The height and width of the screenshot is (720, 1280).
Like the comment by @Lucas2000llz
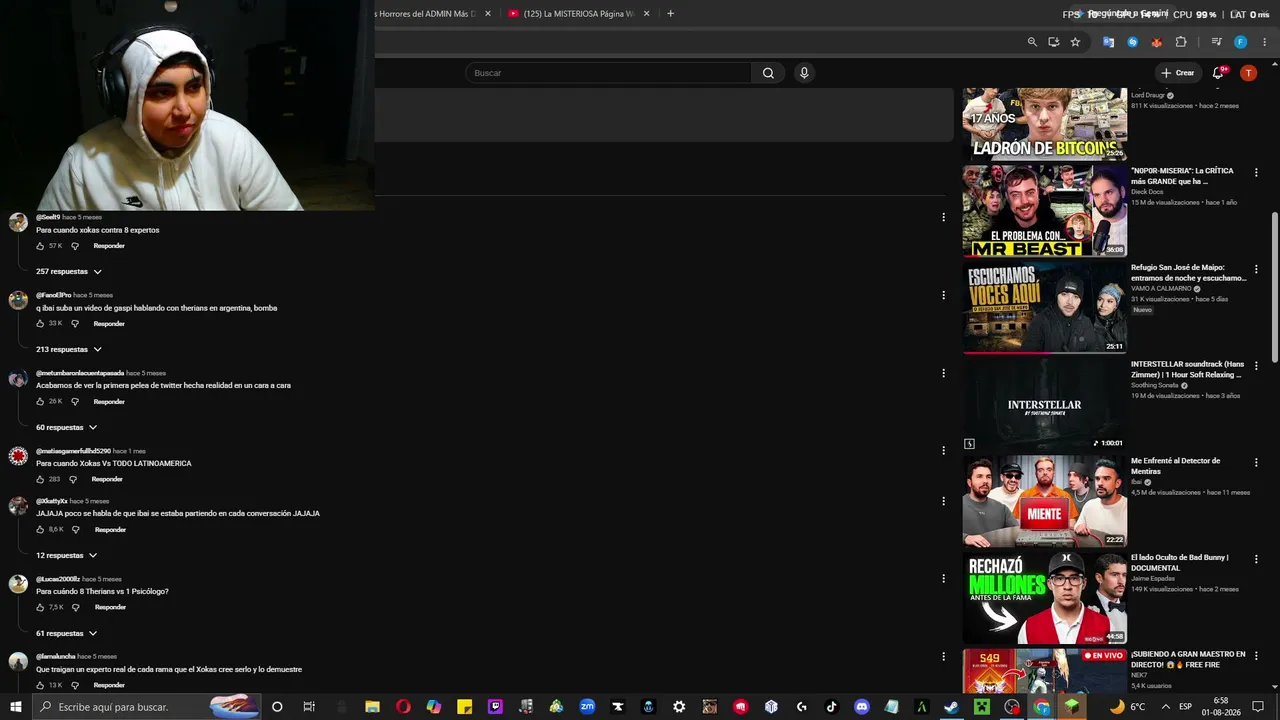pos(41,608)
